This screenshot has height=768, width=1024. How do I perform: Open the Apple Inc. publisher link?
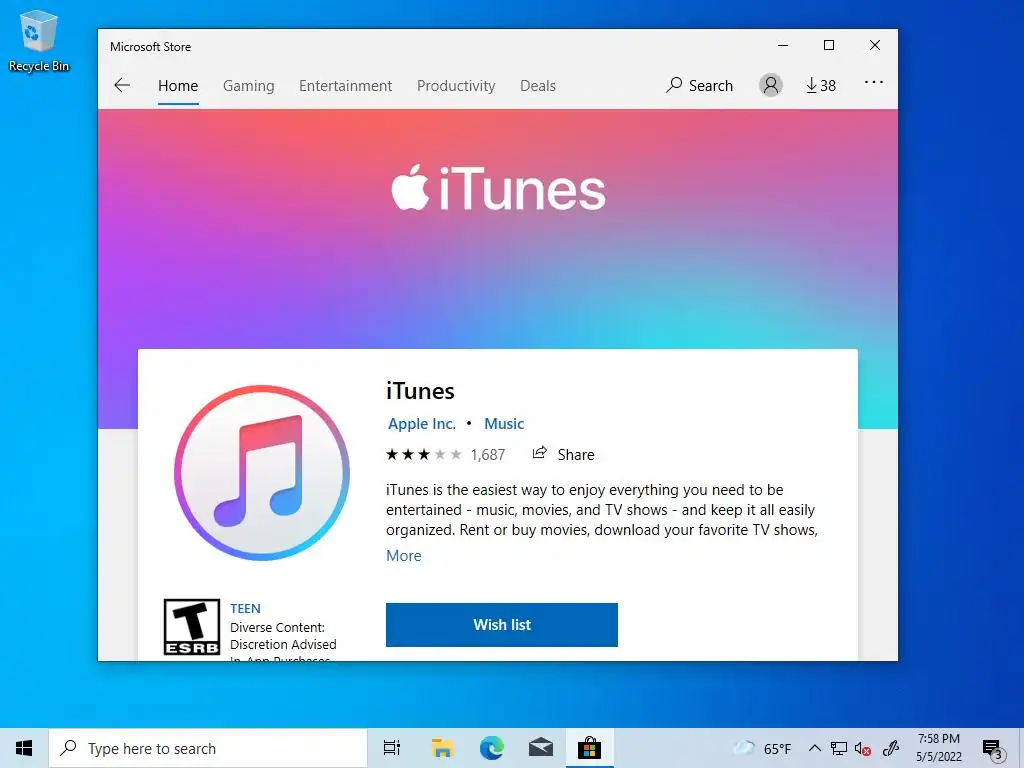tap(421, 424)
